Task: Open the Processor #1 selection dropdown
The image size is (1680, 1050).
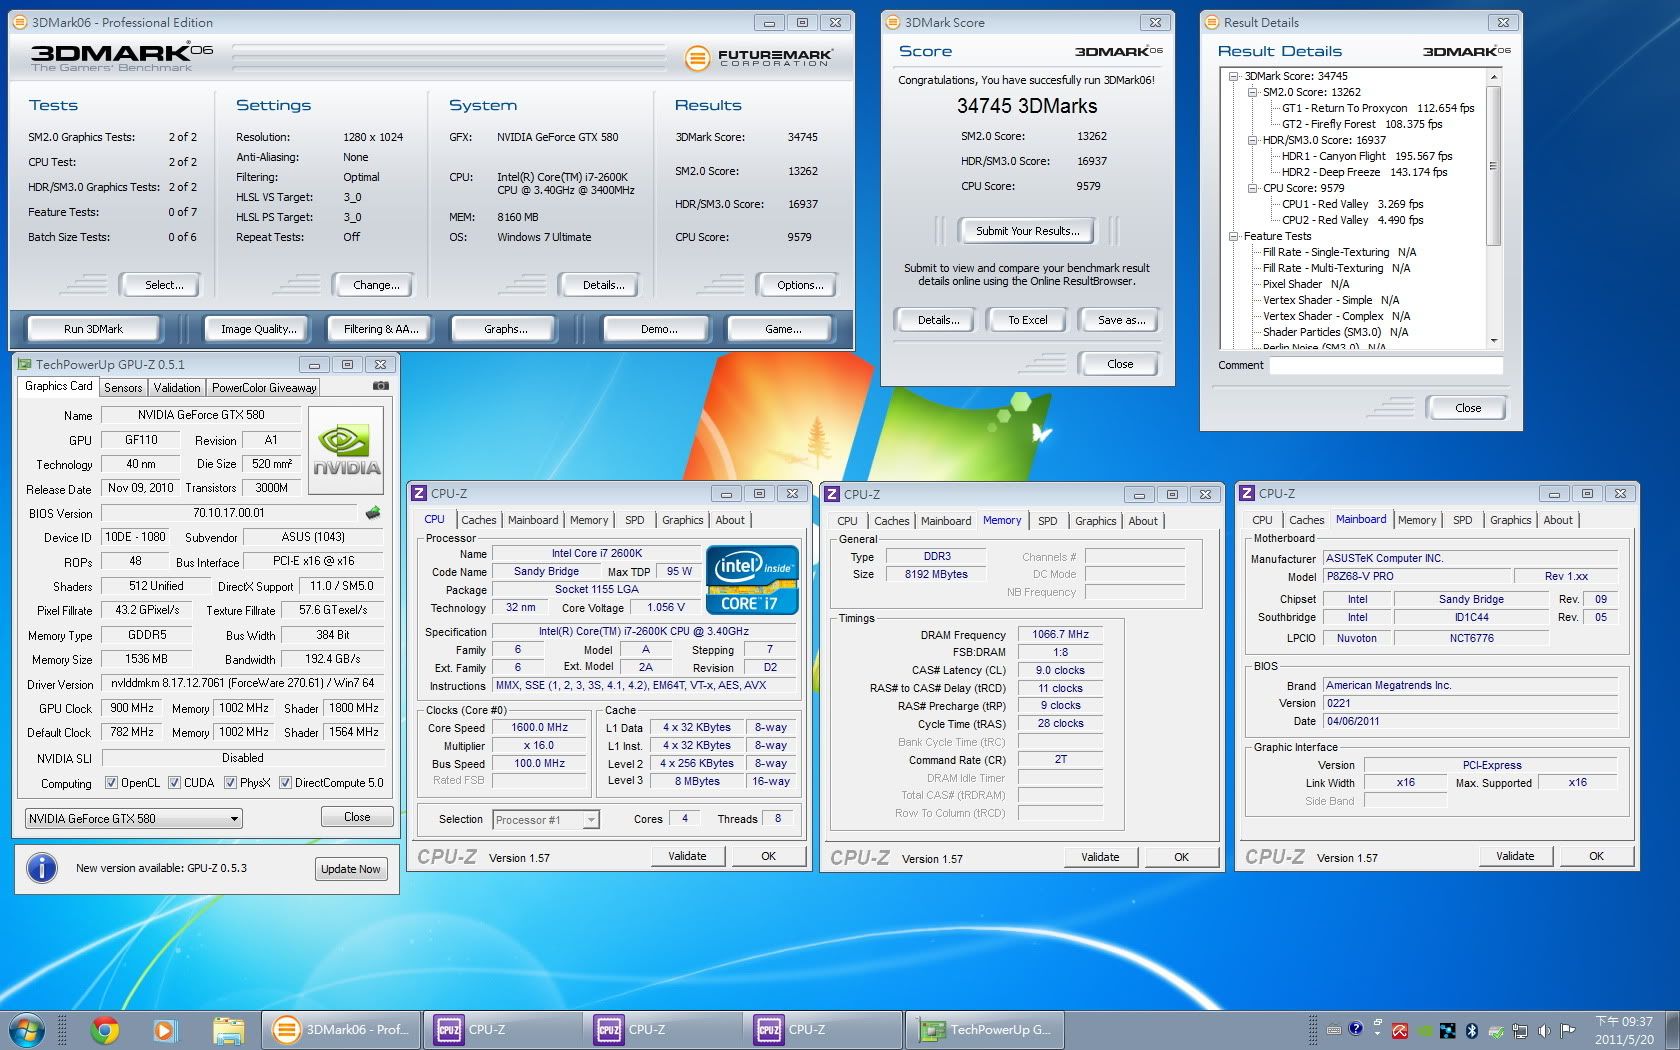Action: (x=546, y=820)
